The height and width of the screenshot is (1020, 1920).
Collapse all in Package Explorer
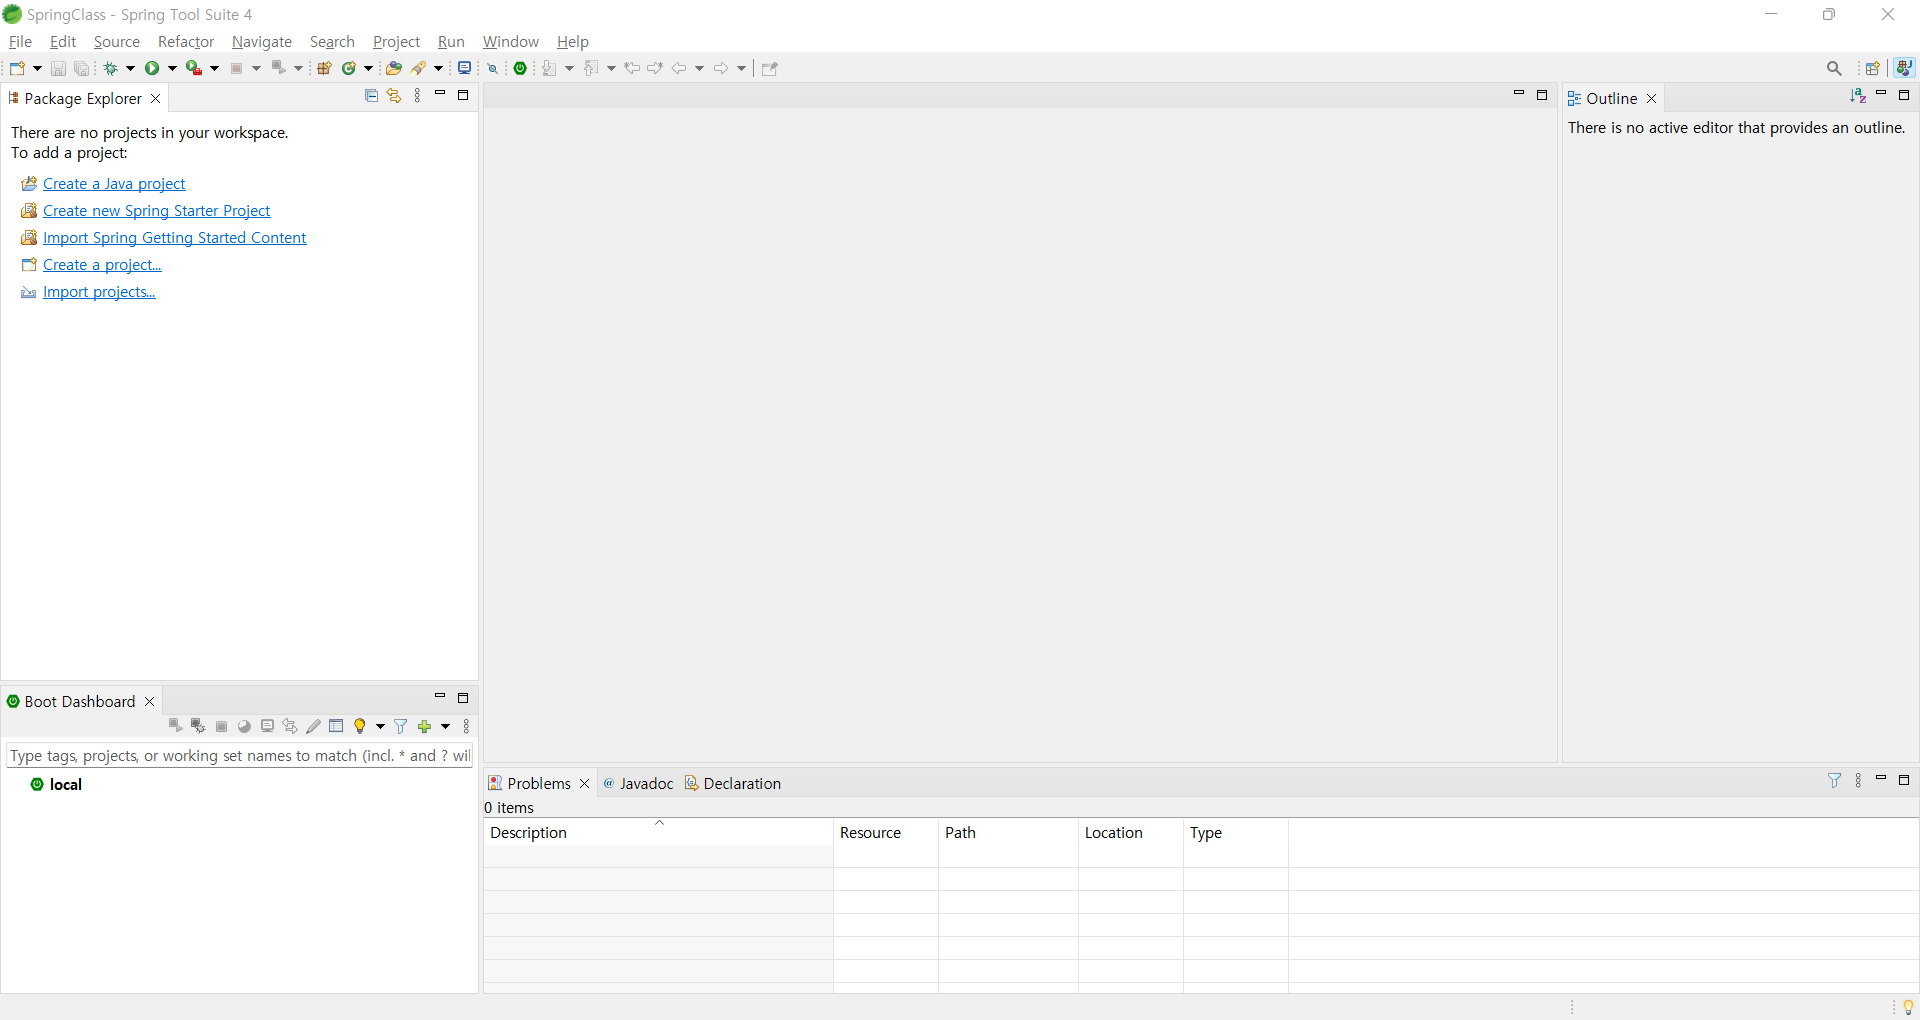click(372, 96)
